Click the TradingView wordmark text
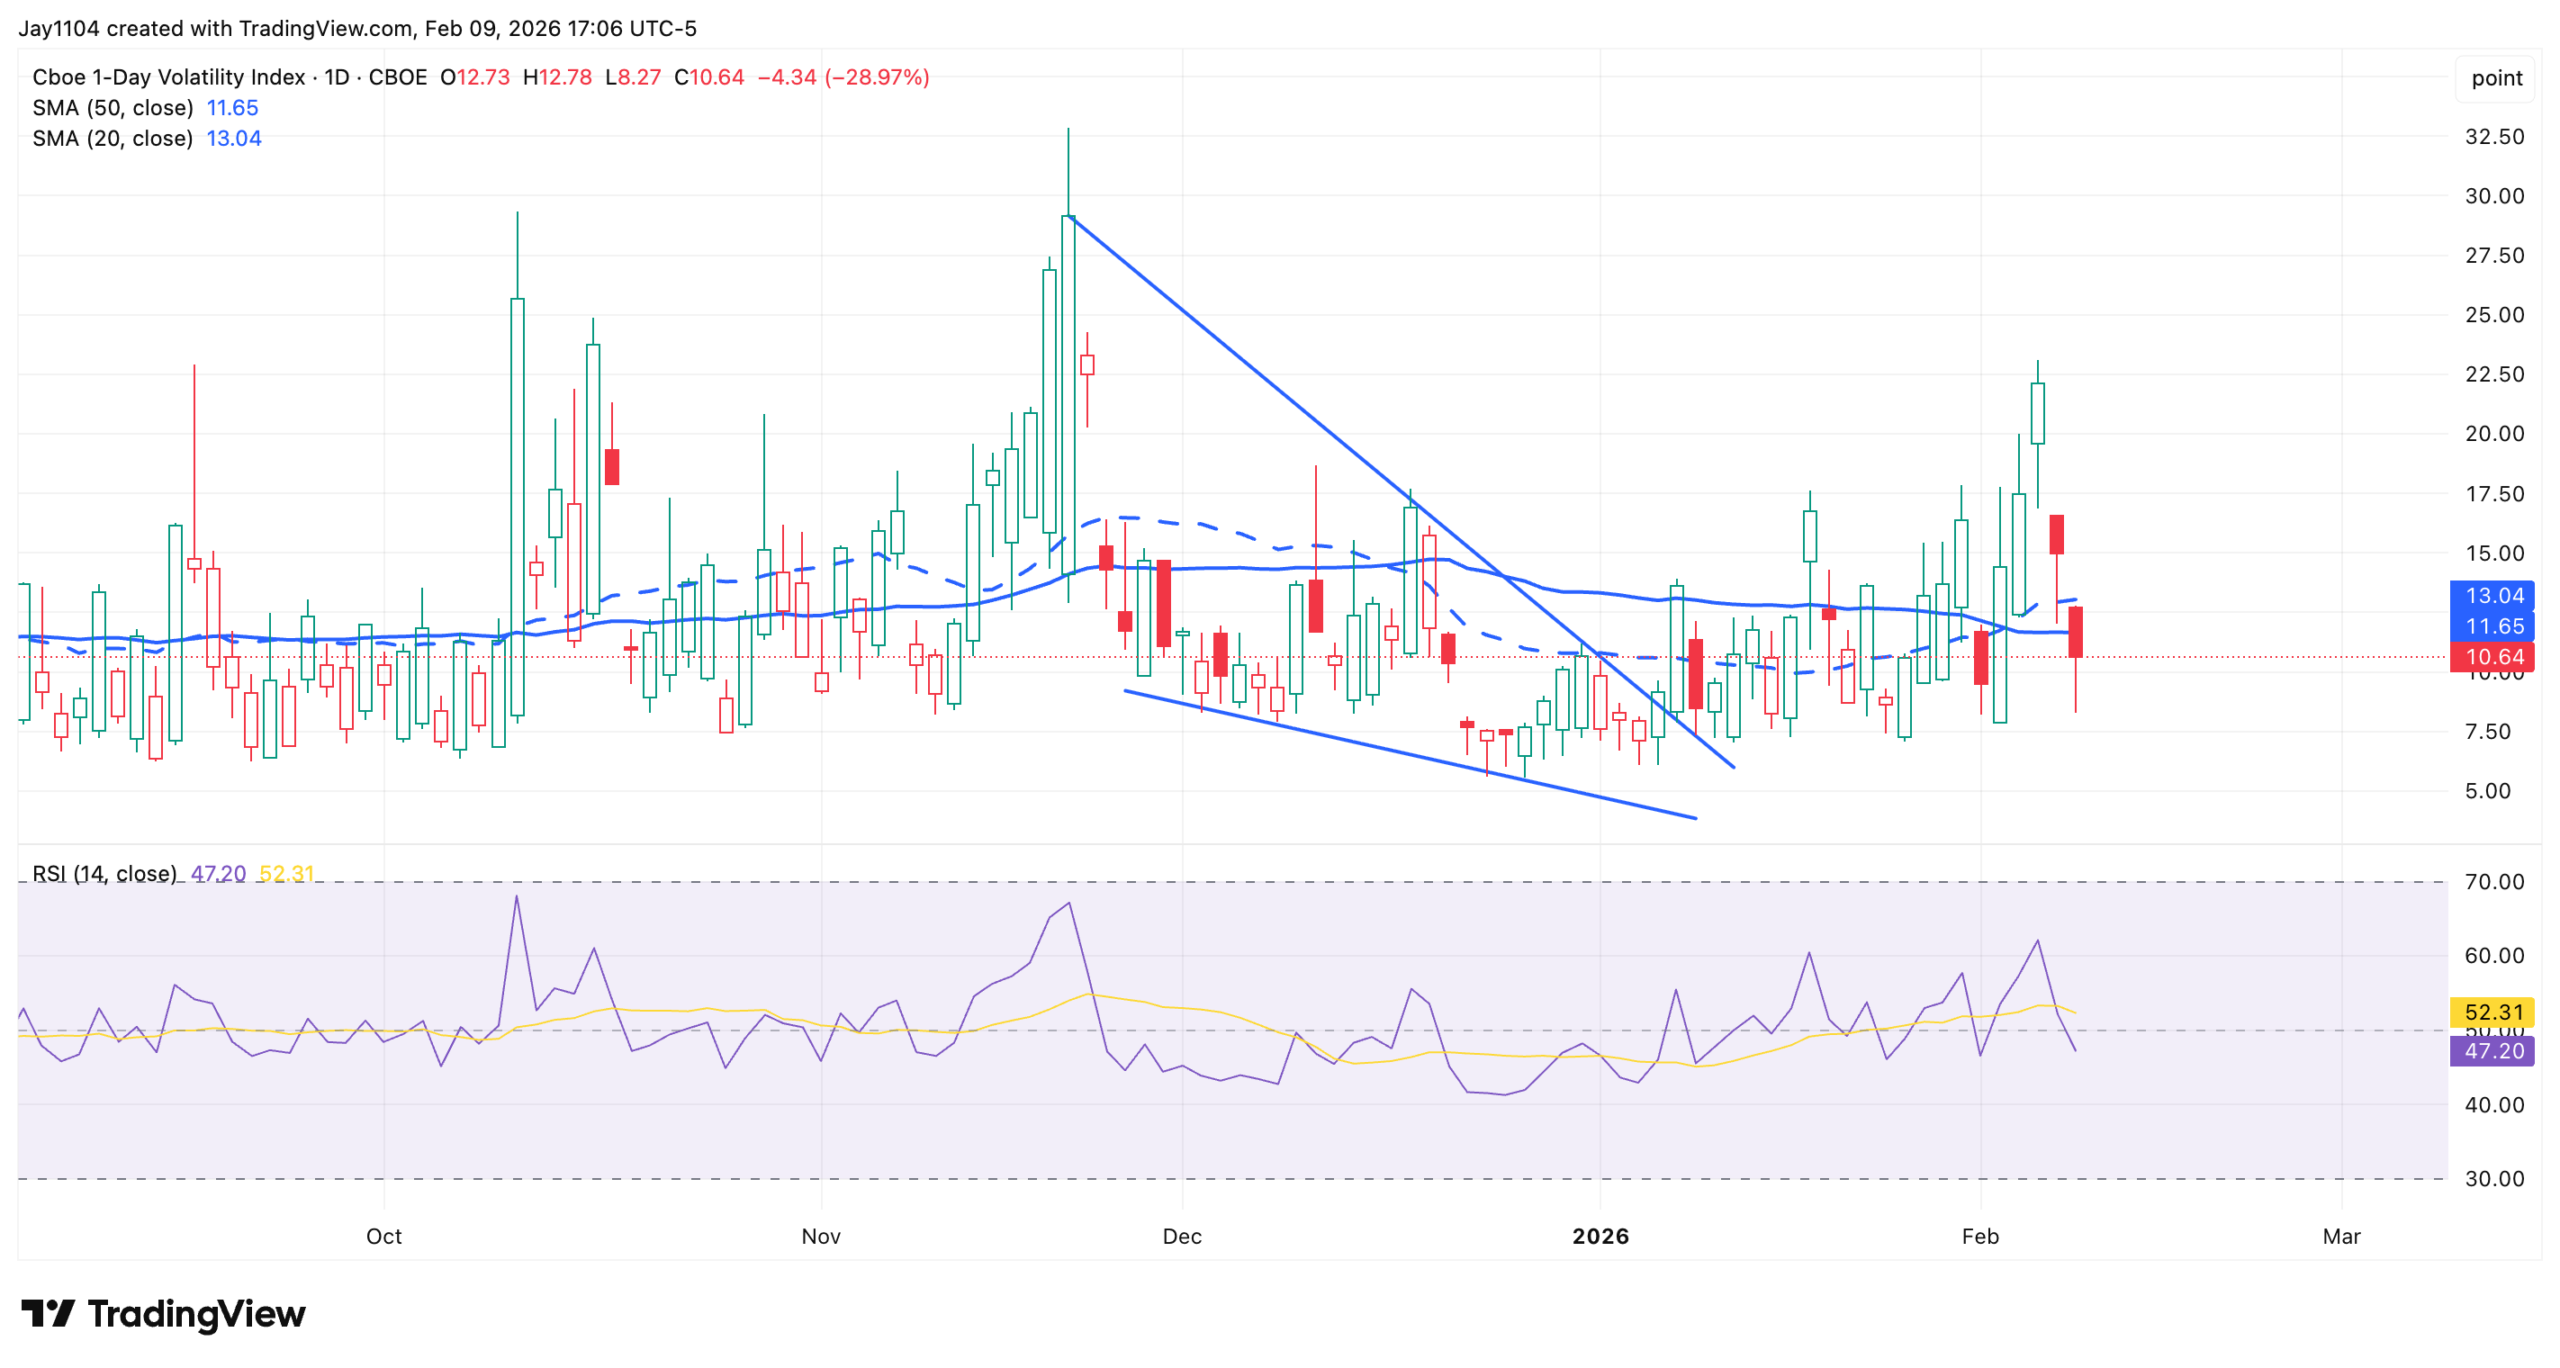This screenshot has width=2560, height=1368. click(x=196, y=1313)
